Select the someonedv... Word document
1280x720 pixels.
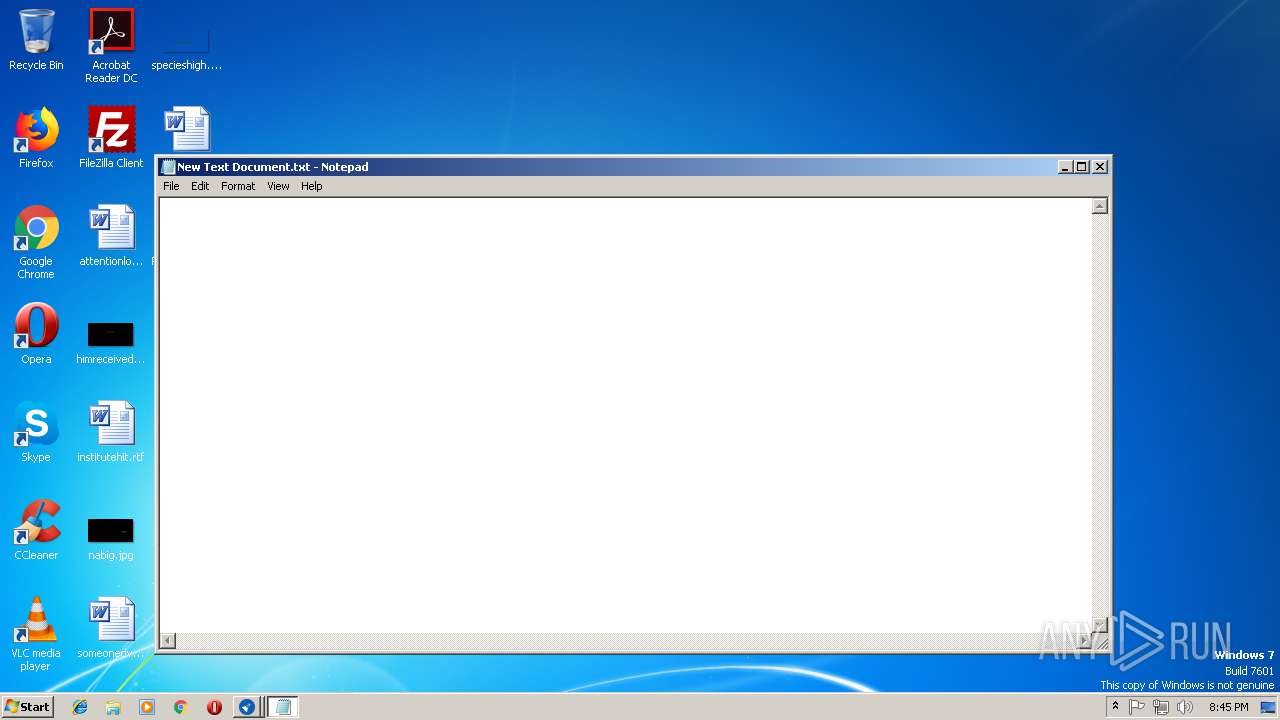tap(111, 628)
